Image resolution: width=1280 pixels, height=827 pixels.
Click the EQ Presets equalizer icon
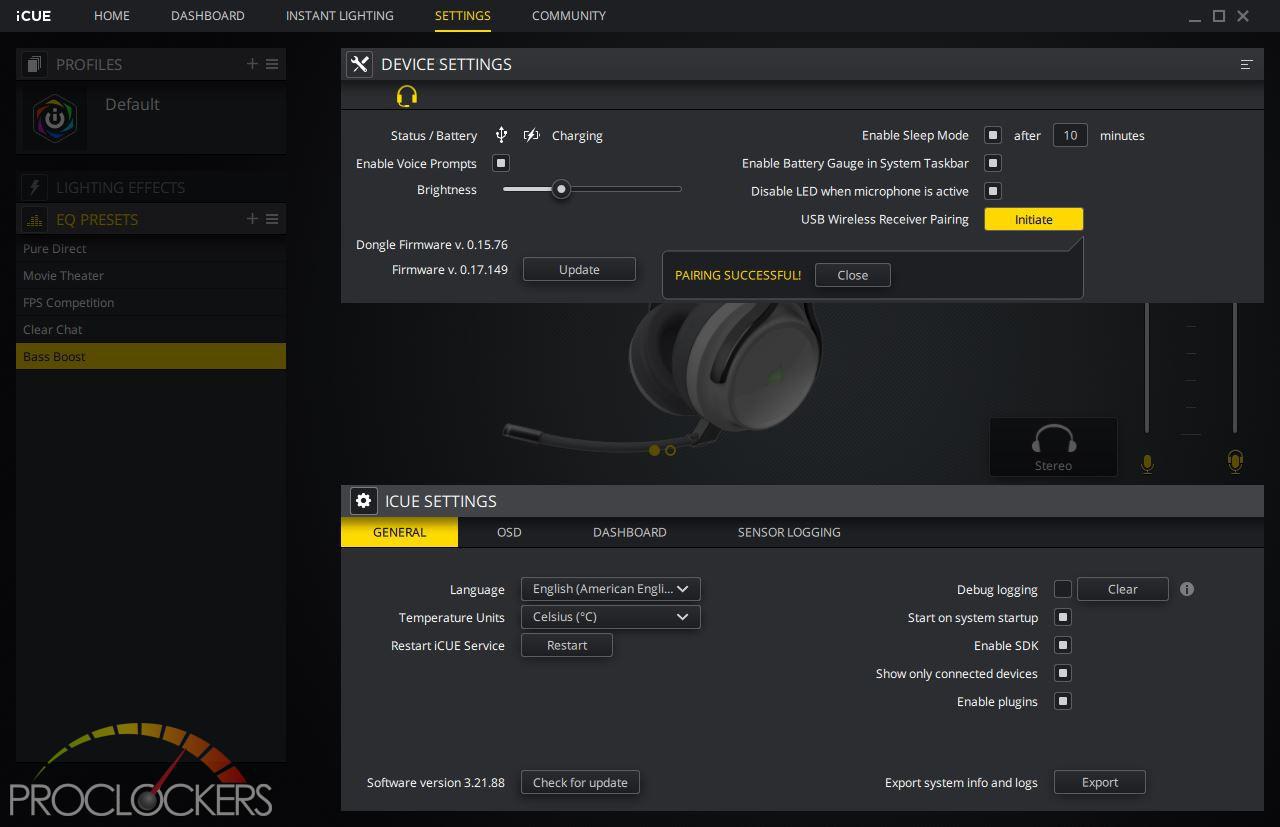(35, 219)
